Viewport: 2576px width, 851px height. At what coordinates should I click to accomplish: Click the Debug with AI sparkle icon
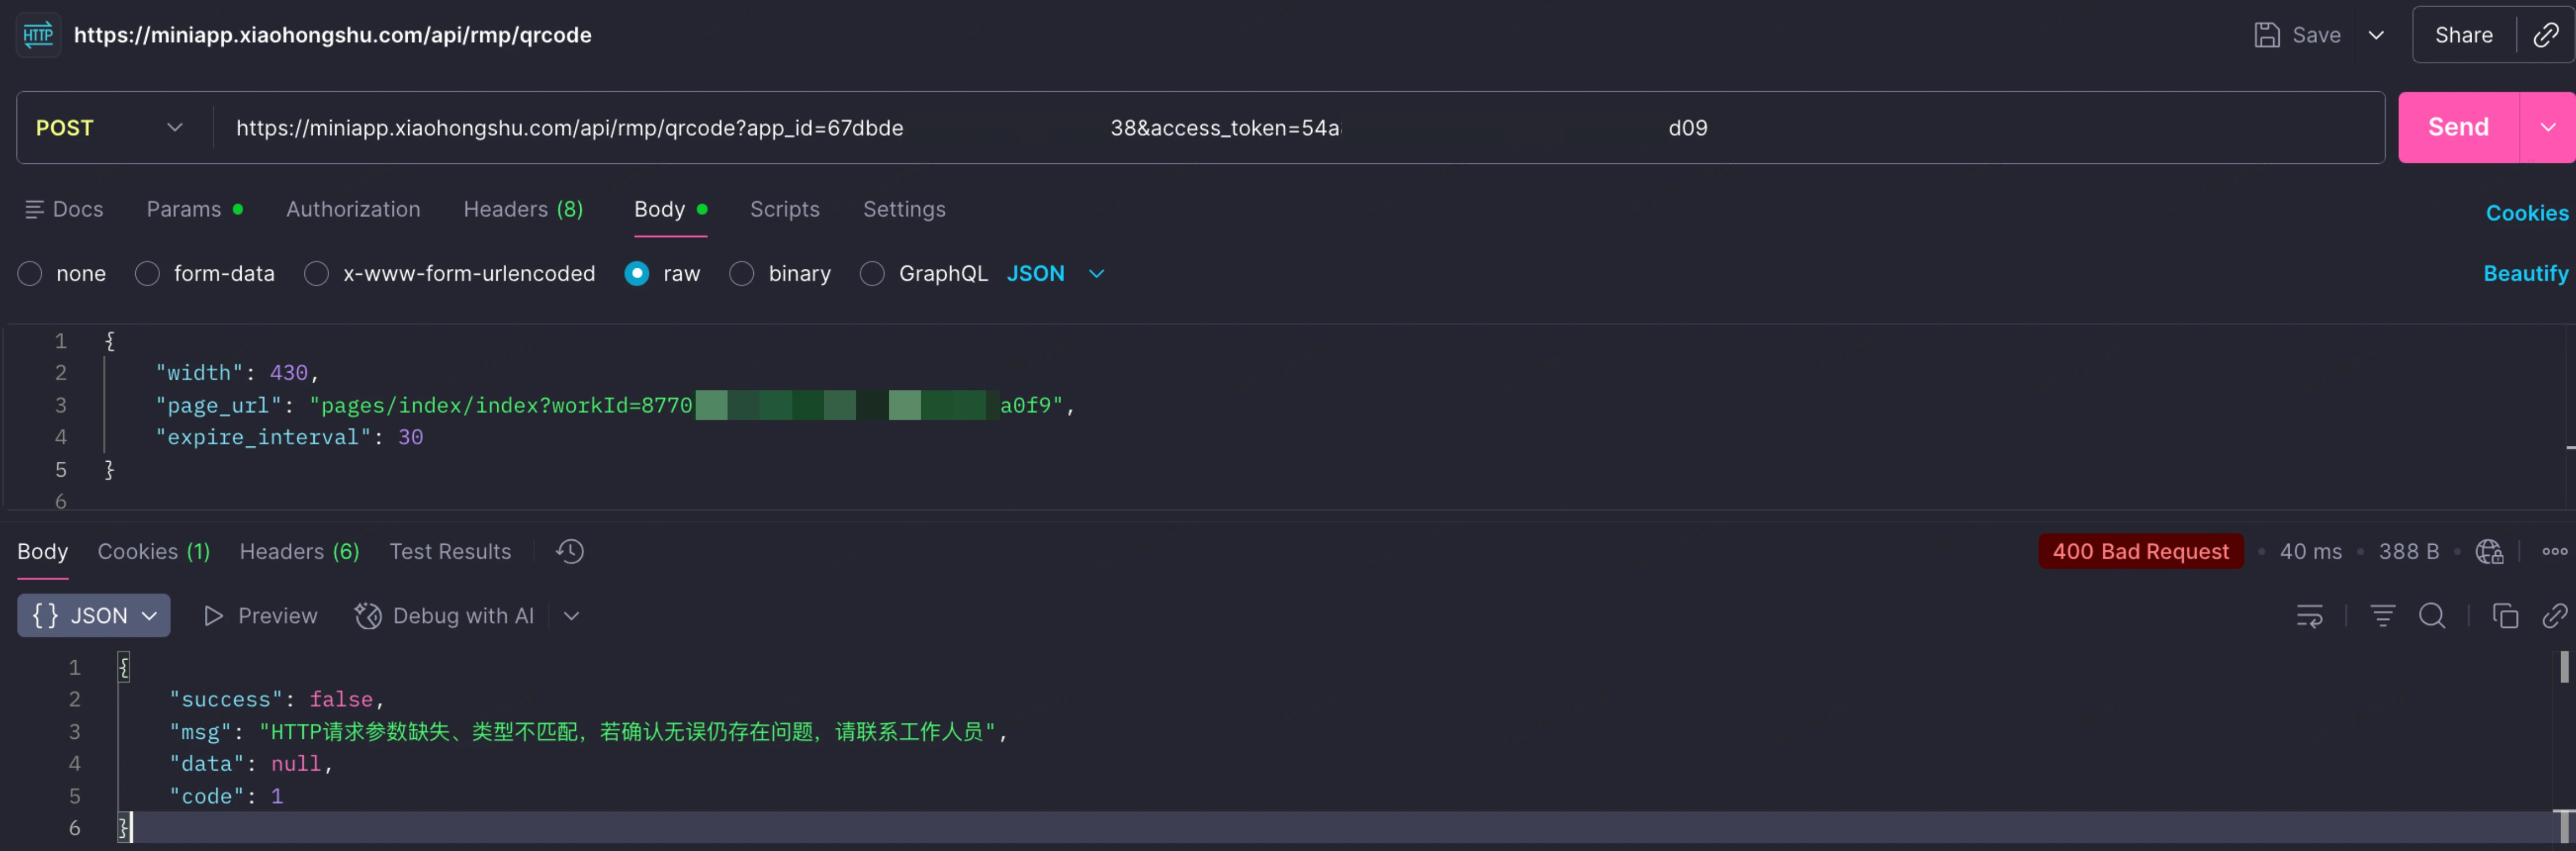368,616
